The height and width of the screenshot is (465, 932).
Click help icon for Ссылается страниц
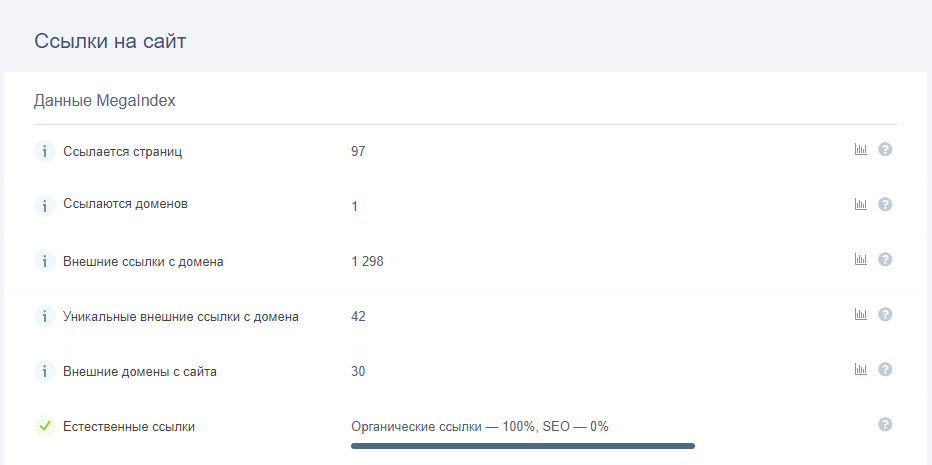885,150
